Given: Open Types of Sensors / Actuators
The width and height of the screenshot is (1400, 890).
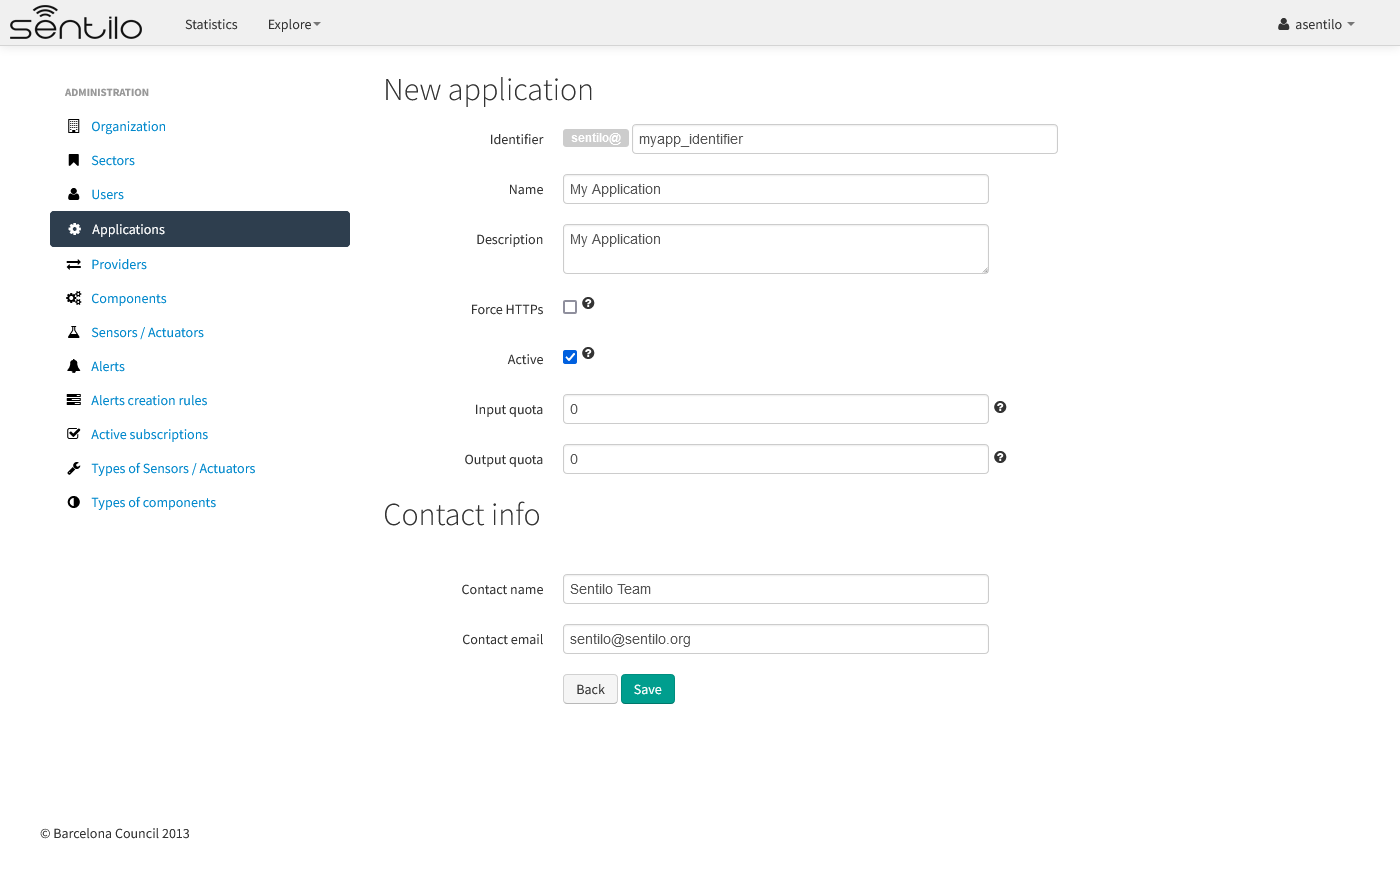Looking at the screenshot, I should pyautogui.click(x=173, y=468).
